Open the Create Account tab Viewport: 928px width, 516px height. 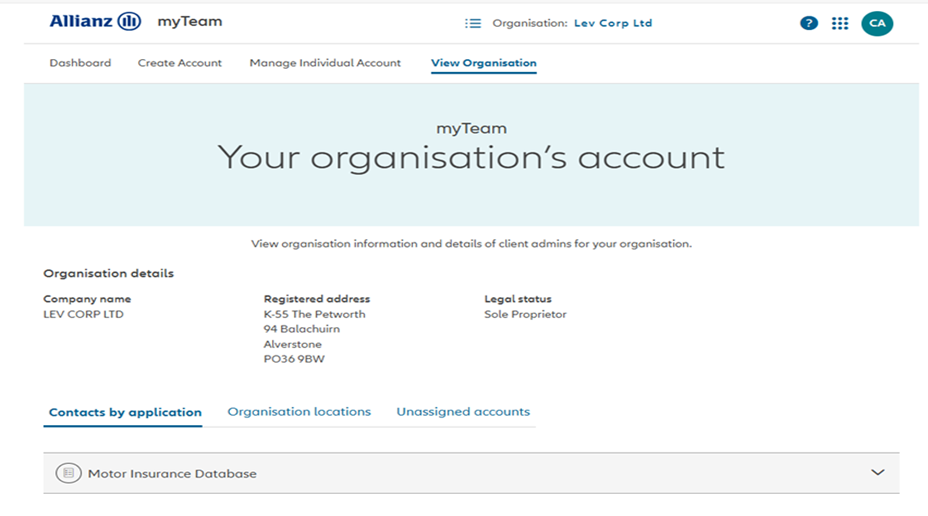pyautogui.click(x=180, y=63)
